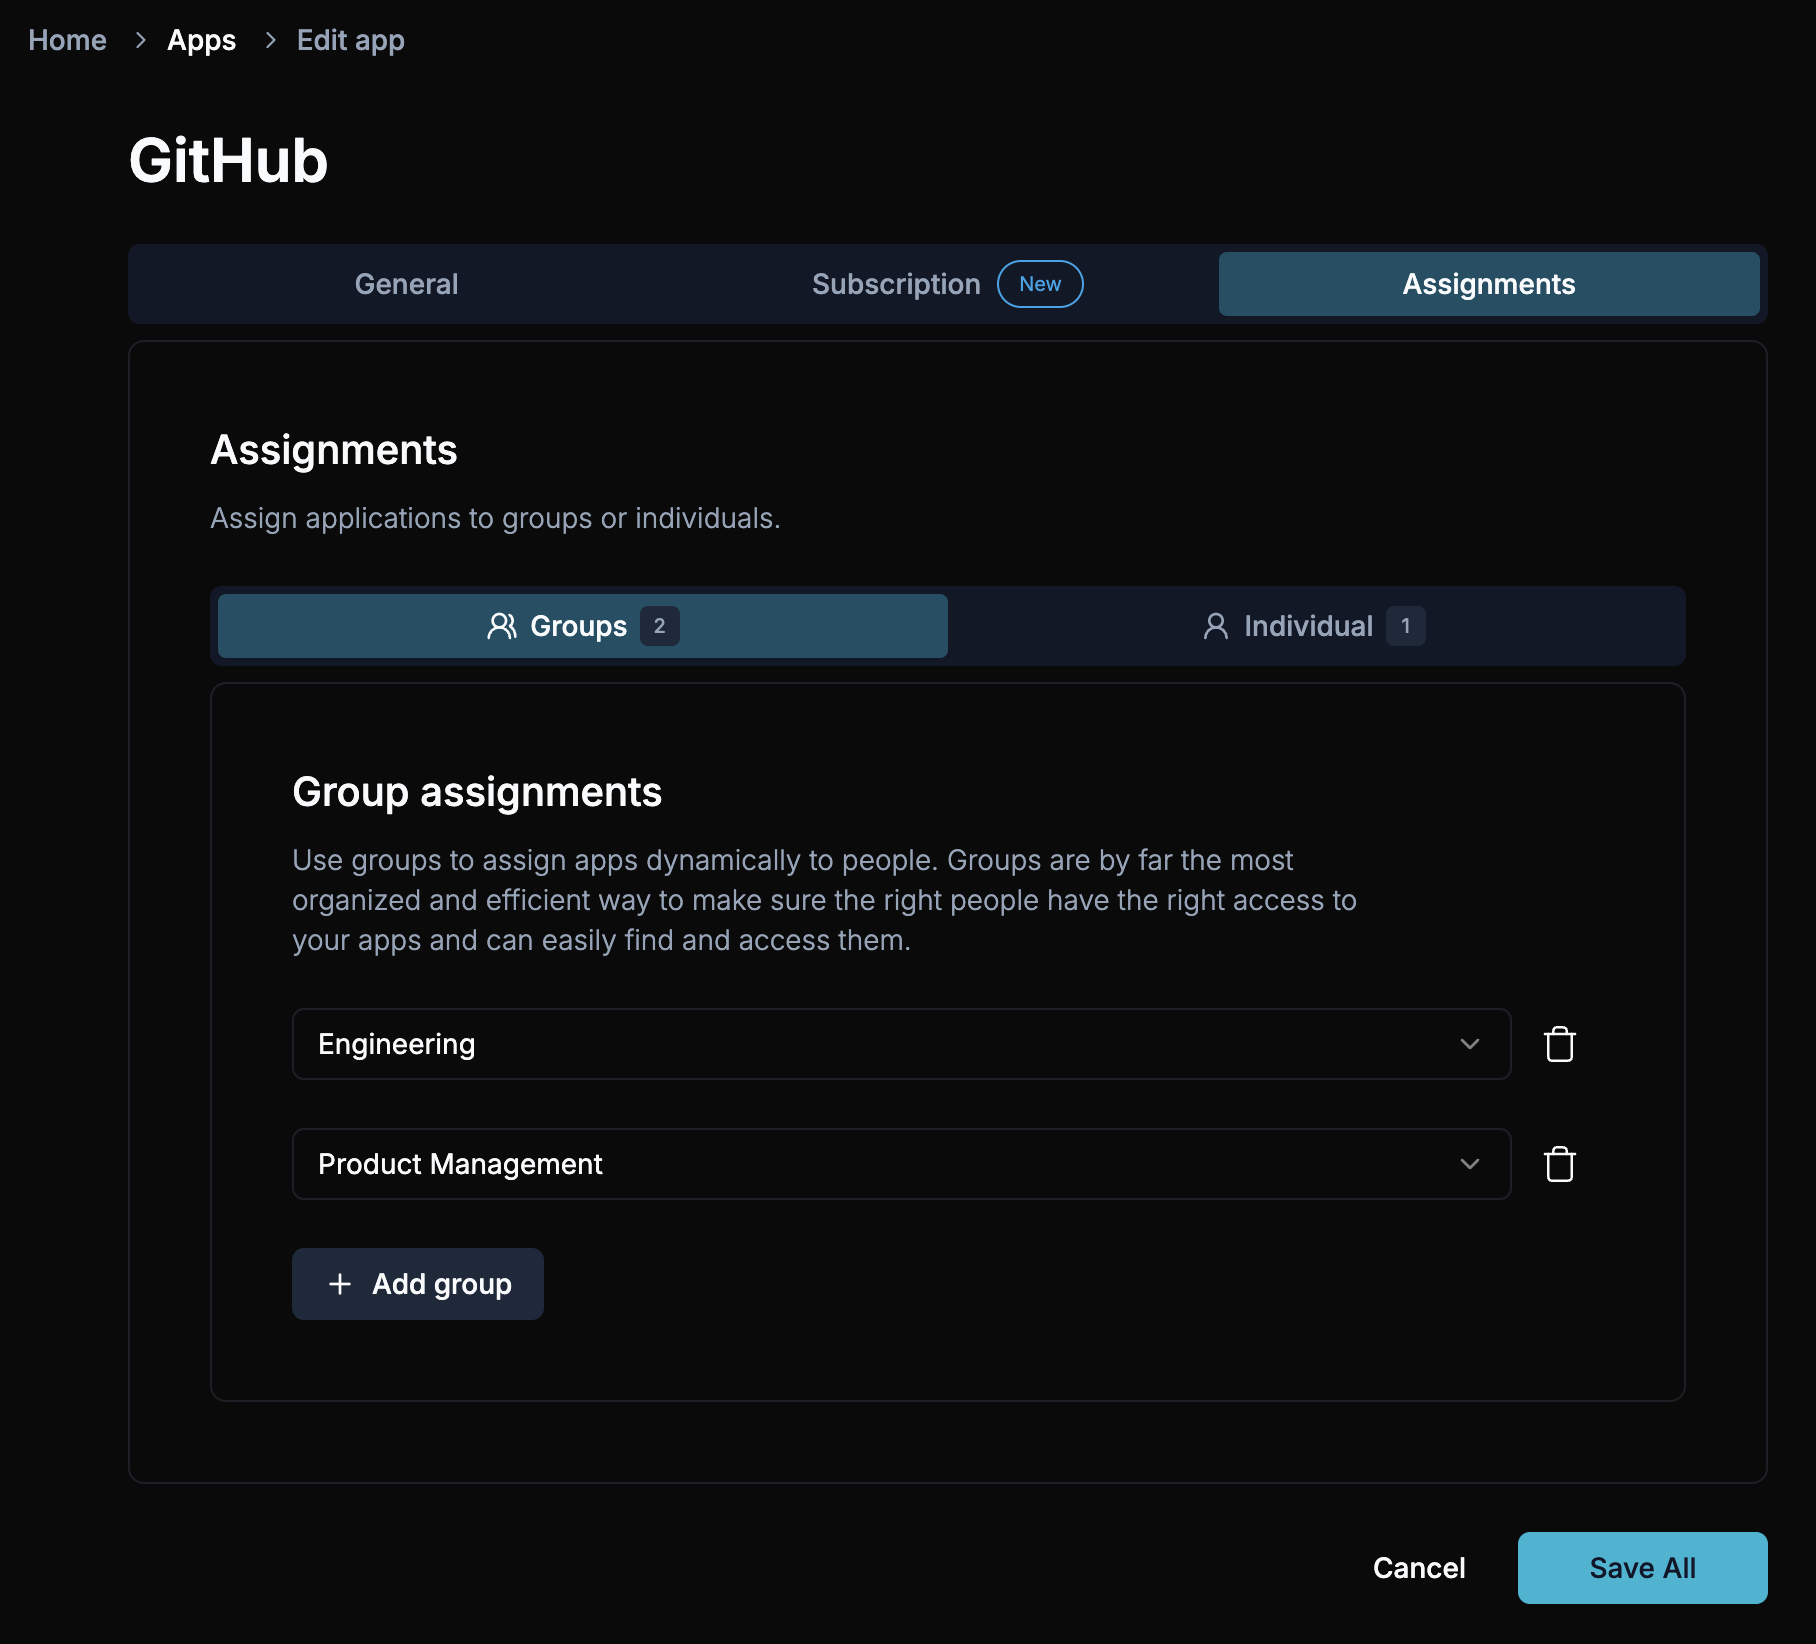The width and height of the screenshot is (1816, 1644).
Task: Click the plus icon in Add group
Action: (340, 1284)
